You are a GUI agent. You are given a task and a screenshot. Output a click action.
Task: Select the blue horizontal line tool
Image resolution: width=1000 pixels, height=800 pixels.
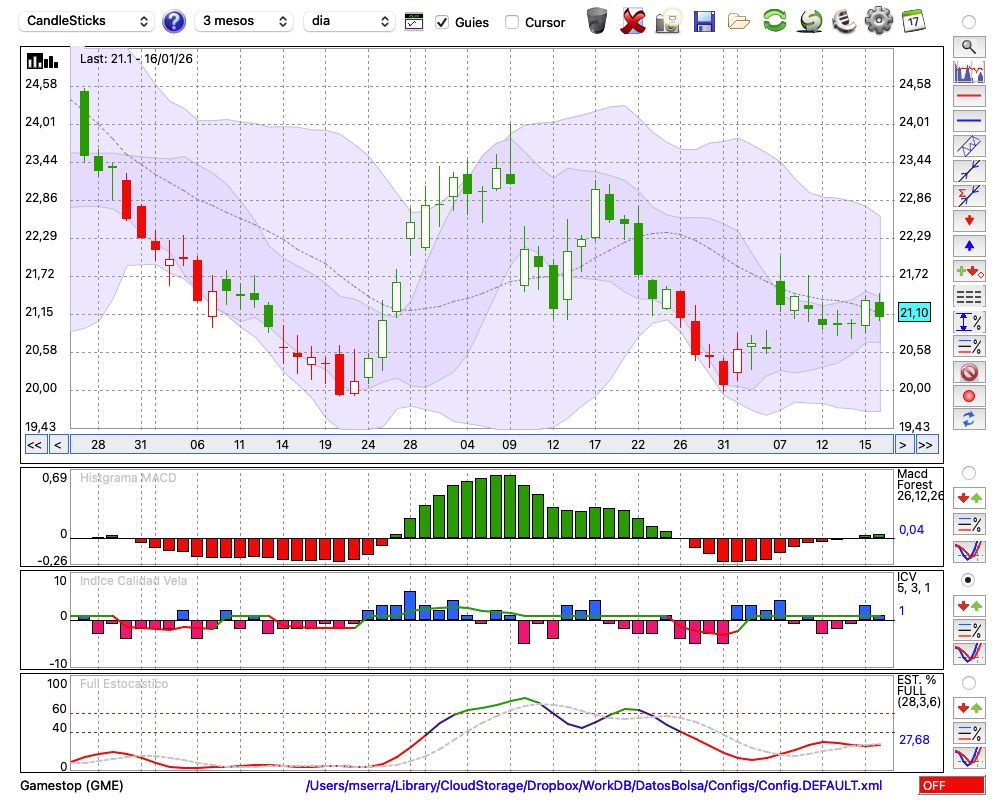click(968, 120)
